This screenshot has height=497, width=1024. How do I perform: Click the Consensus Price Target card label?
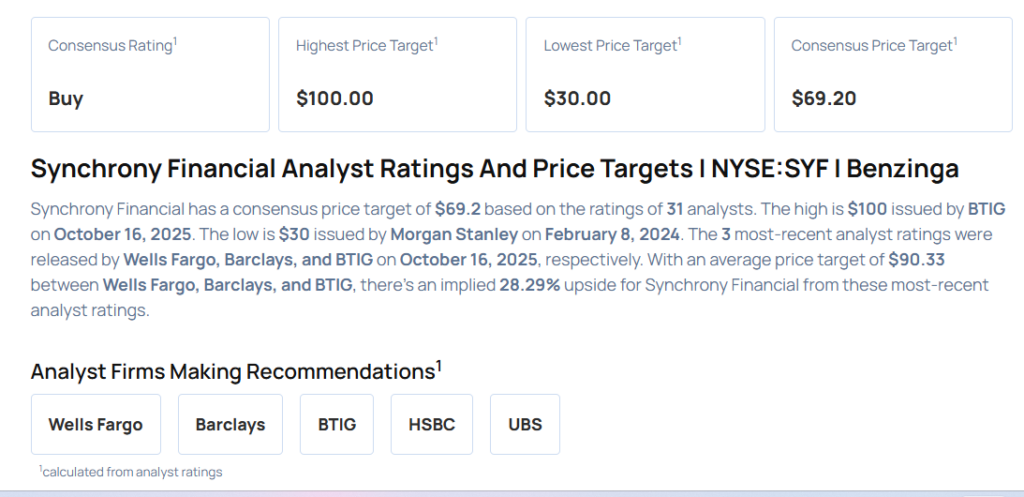872,45
